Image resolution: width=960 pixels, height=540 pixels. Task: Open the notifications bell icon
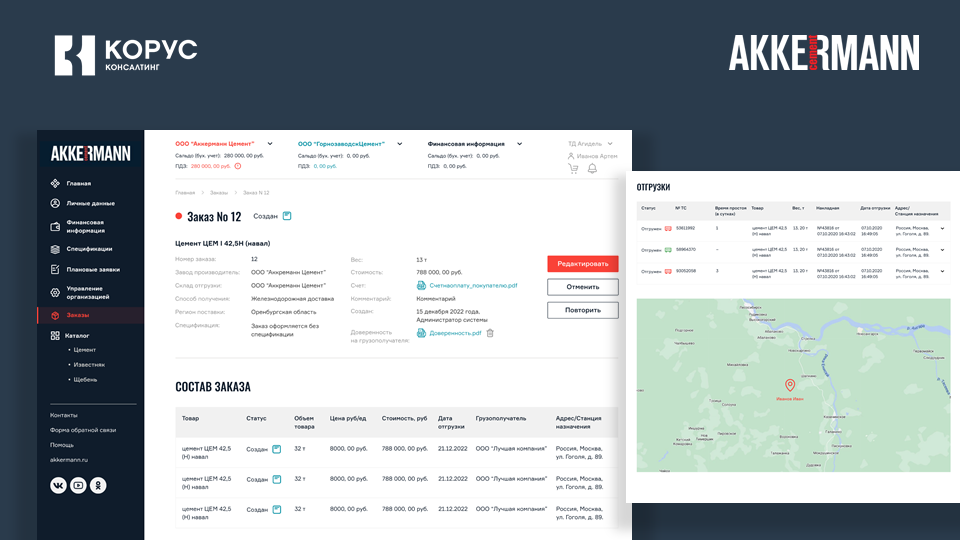point(592,168)
